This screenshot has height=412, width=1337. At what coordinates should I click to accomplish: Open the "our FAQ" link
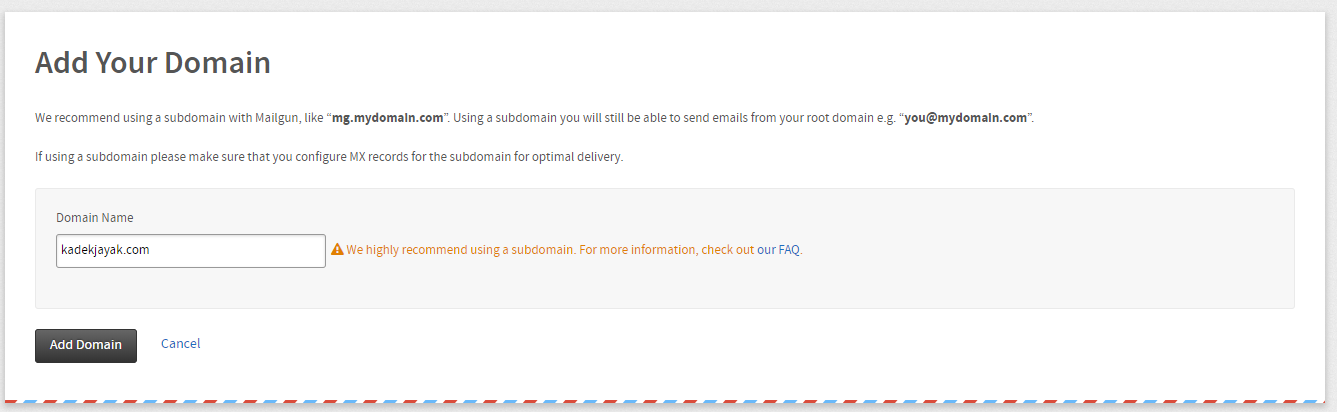[779, 250]
